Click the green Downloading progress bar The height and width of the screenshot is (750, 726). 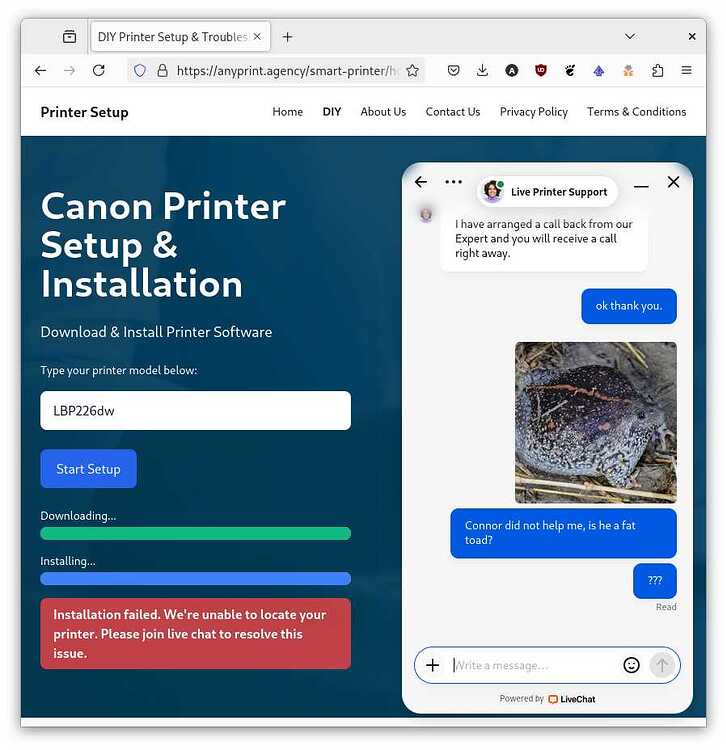196,533
